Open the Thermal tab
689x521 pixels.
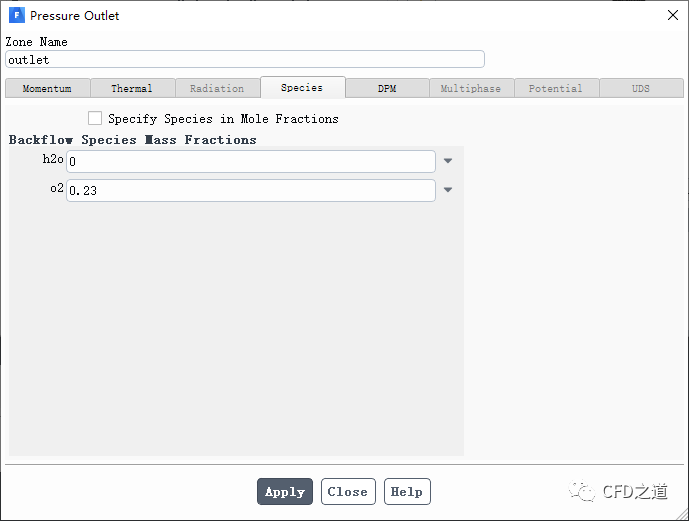click(132, 88)
